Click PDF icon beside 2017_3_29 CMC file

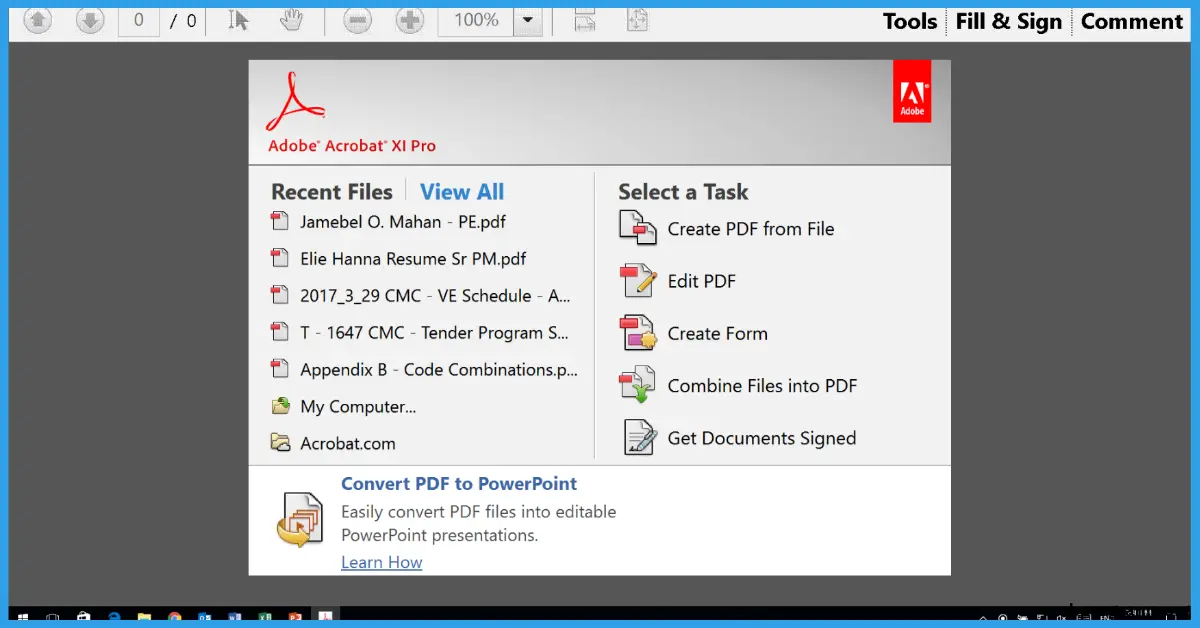coord(280,295)
